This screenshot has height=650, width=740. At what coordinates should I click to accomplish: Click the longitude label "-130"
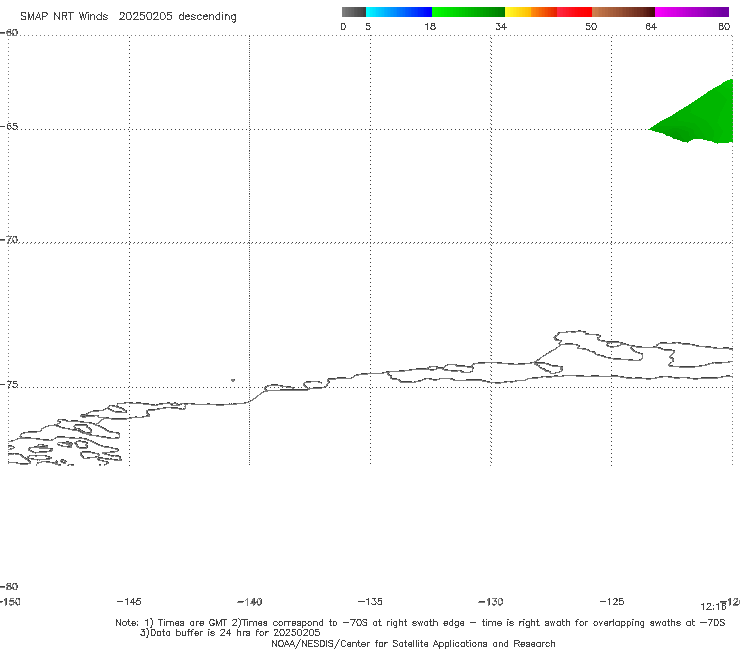coord(491,602)
